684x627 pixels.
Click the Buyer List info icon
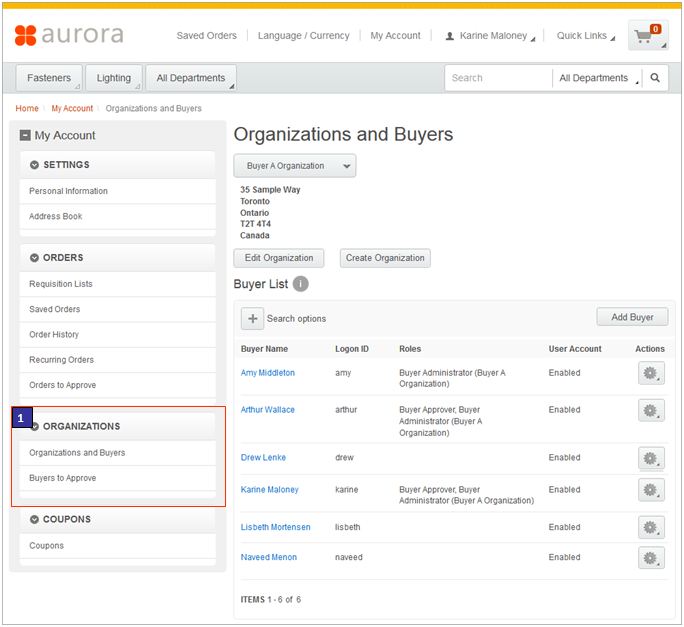[x=301, y=284]
